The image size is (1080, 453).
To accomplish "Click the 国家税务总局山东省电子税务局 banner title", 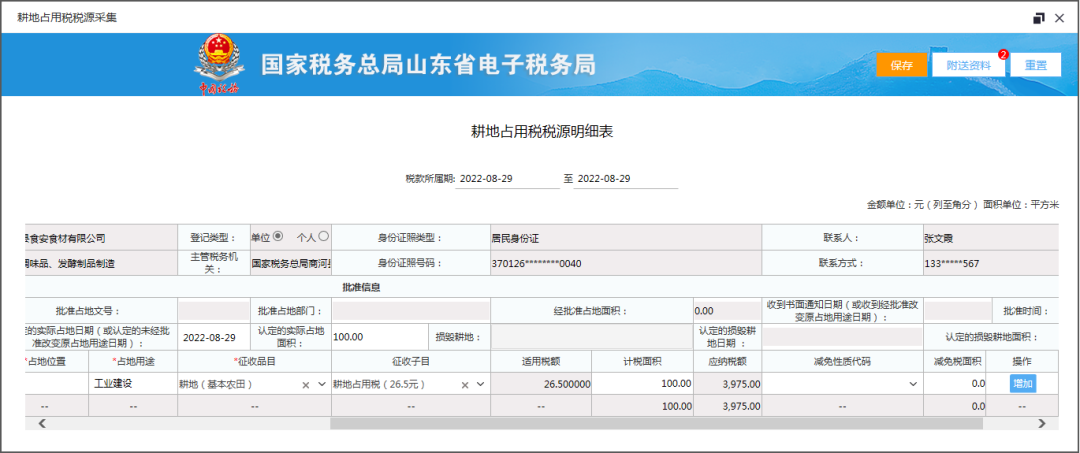I will 428,65.
